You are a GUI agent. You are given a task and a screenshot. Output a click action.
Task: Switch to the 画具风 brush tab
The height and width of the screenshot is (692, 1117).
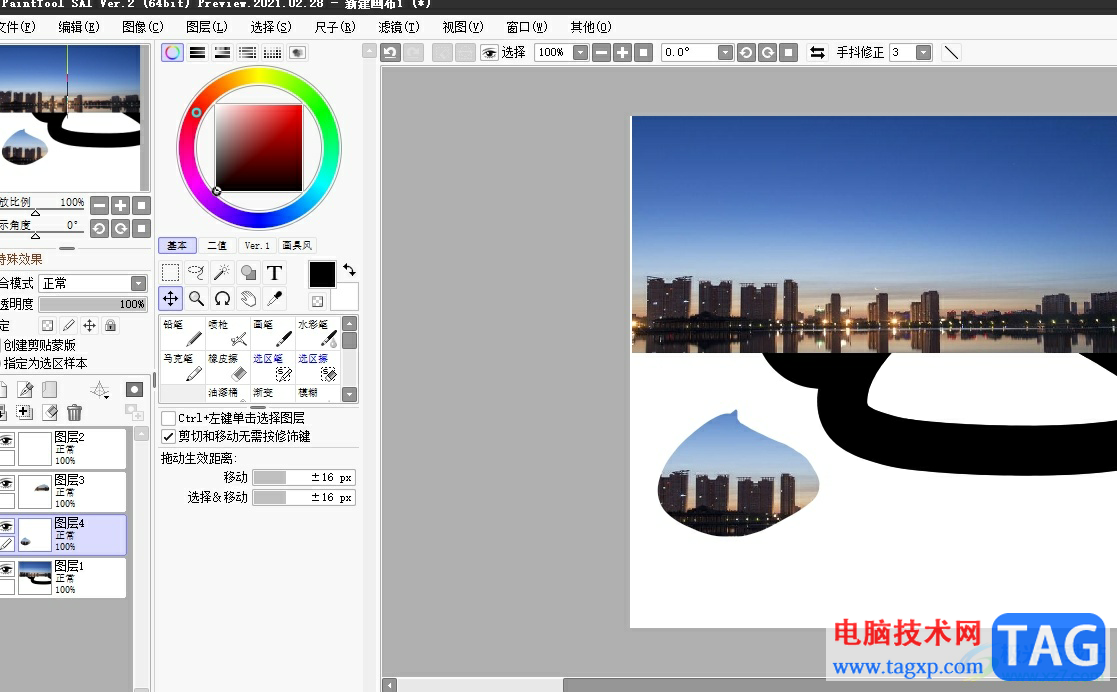[297, 246]
